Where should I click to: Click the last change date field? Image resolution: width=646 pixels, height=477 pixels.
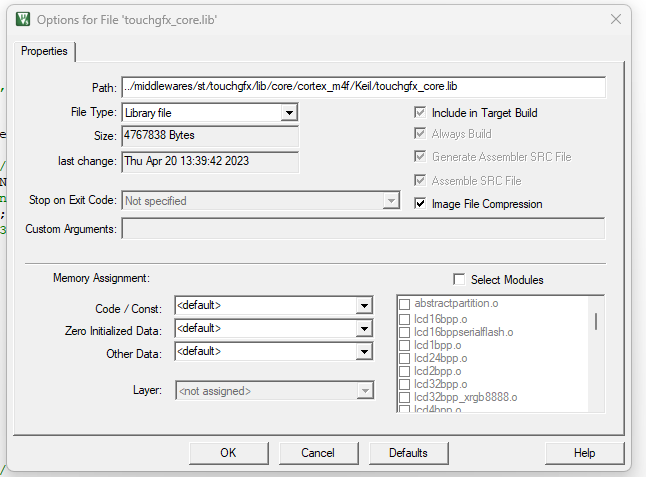pos(210,161)
